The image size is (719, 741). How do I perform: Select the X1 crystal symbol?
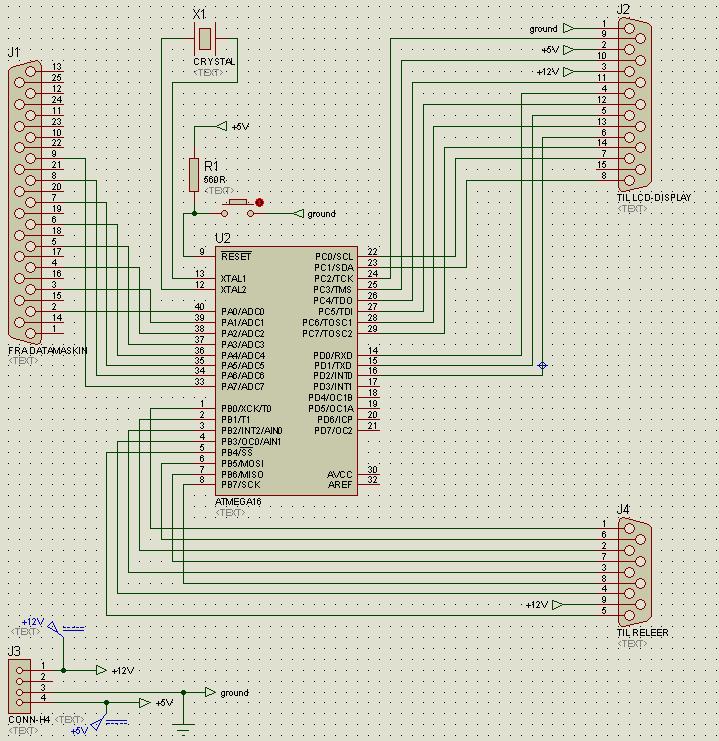click(205, 39)
